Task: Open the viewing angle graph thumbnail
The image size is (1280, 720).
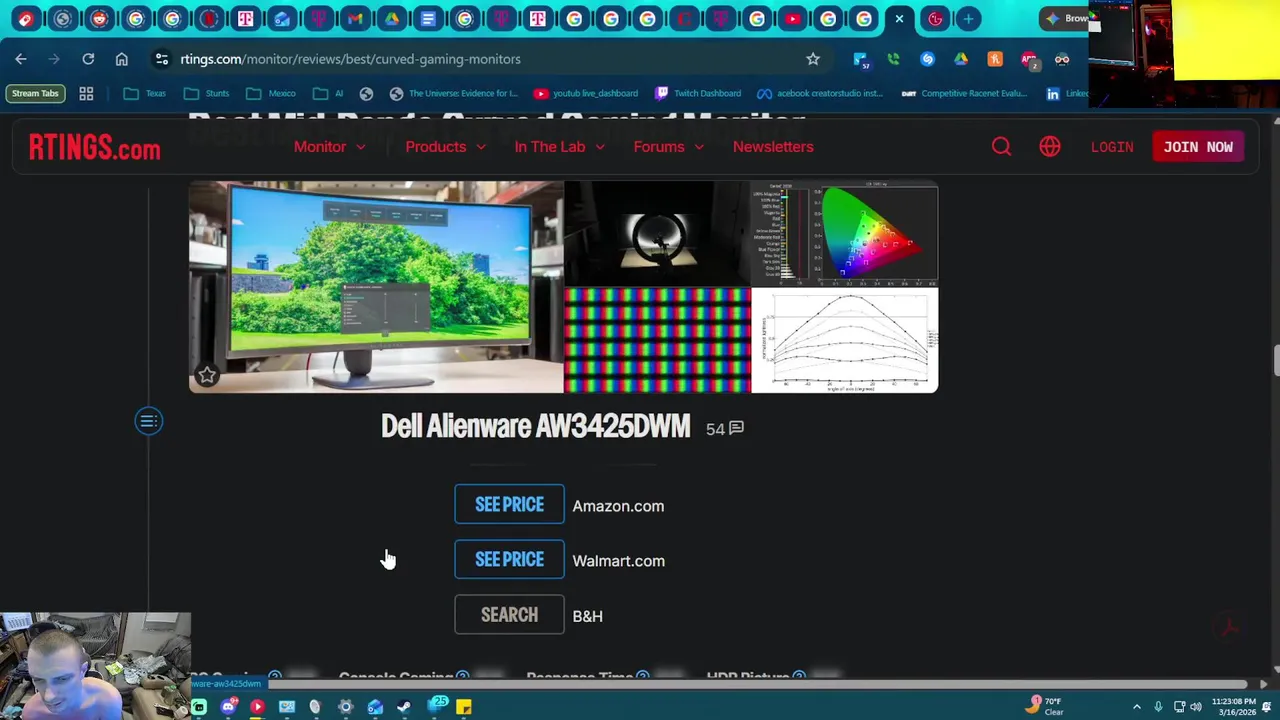Action: click(x=845, y=340)
